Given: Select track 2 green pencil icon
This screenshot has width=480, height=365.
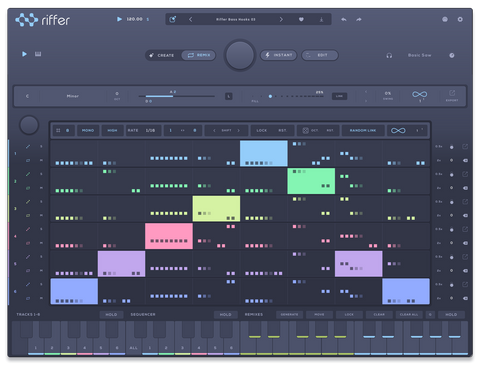Looking at the screenshot, I should point(28,174).
